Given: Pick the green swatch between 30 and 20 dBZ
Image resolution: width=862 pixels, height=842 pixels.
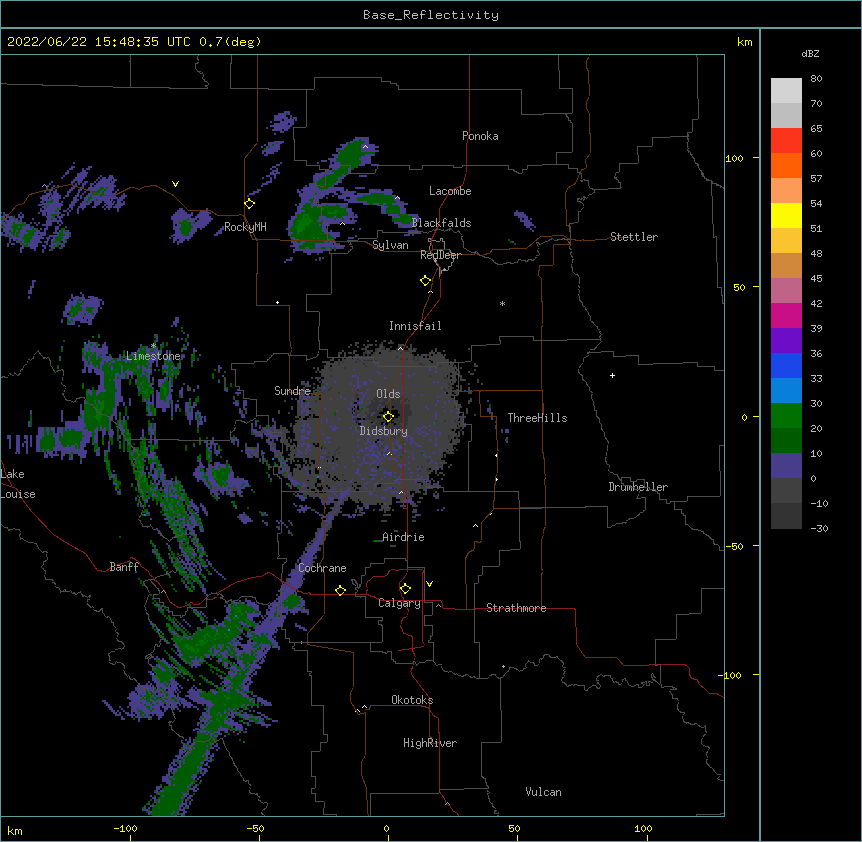Looking at the screenshot, I should 786,416.
